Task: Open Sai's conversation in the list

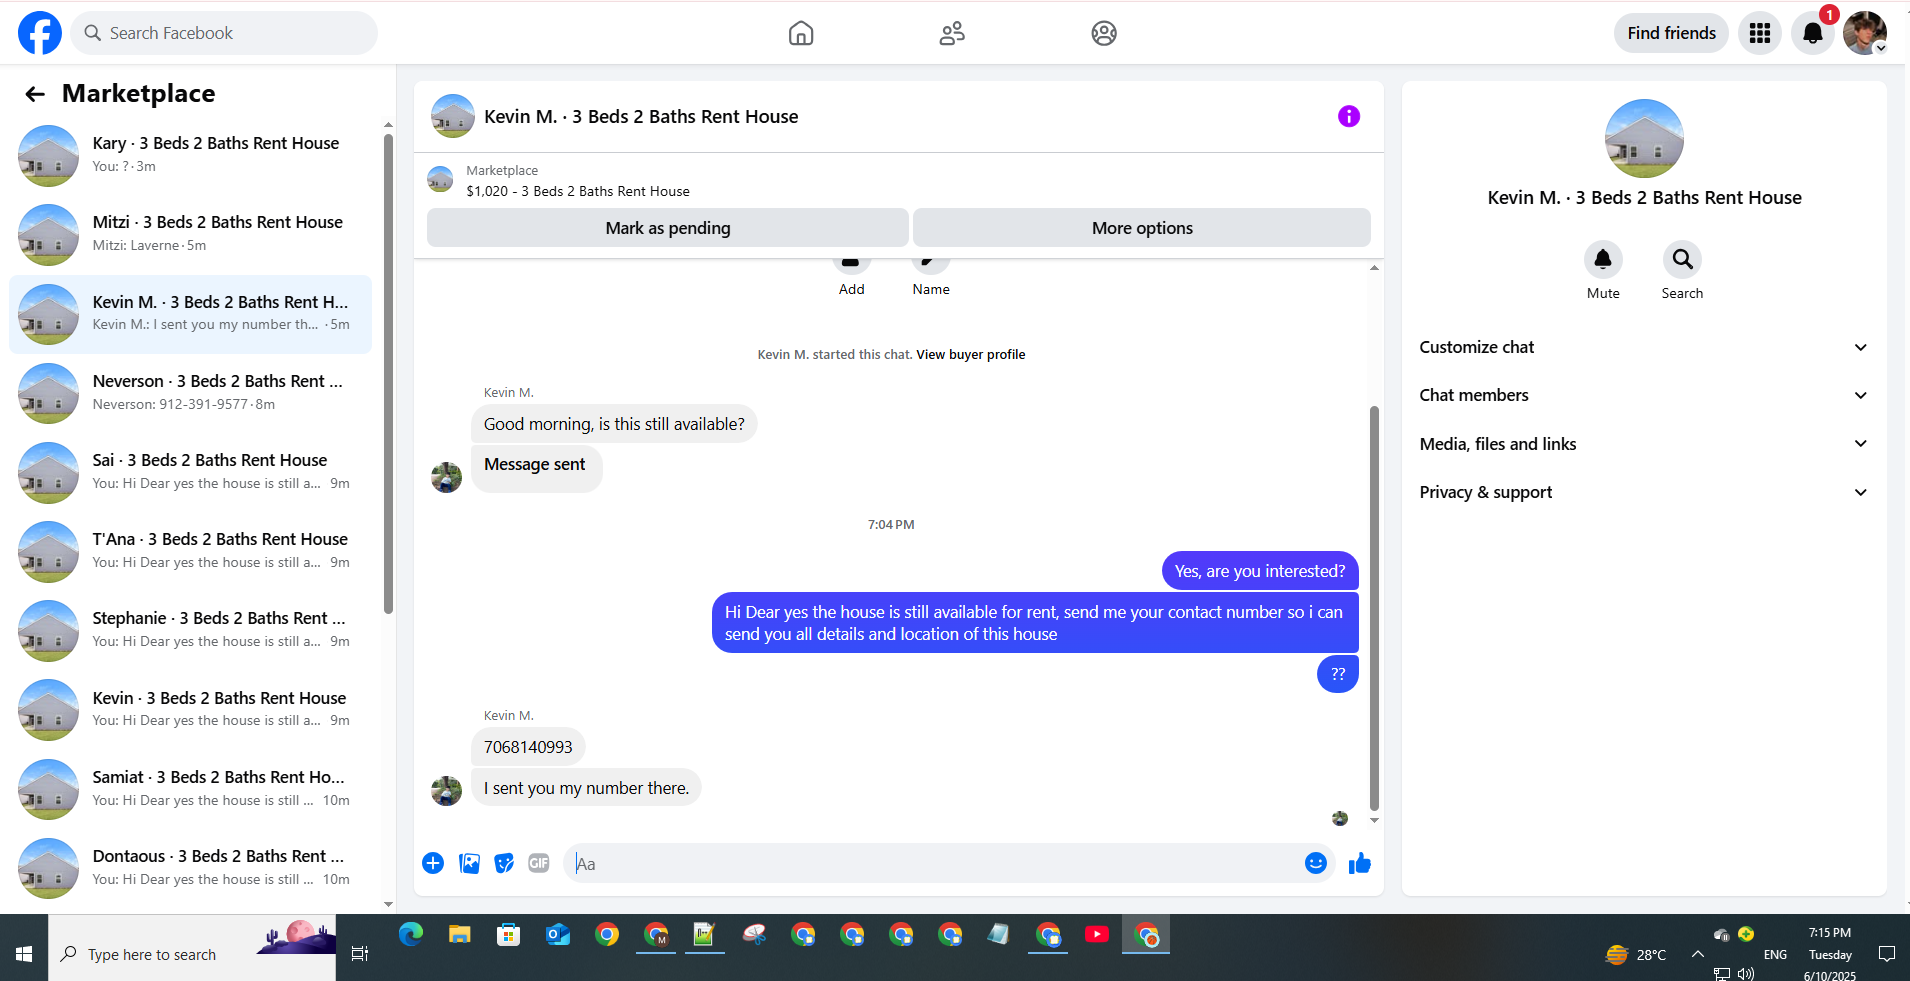Action: pos(190,472)
